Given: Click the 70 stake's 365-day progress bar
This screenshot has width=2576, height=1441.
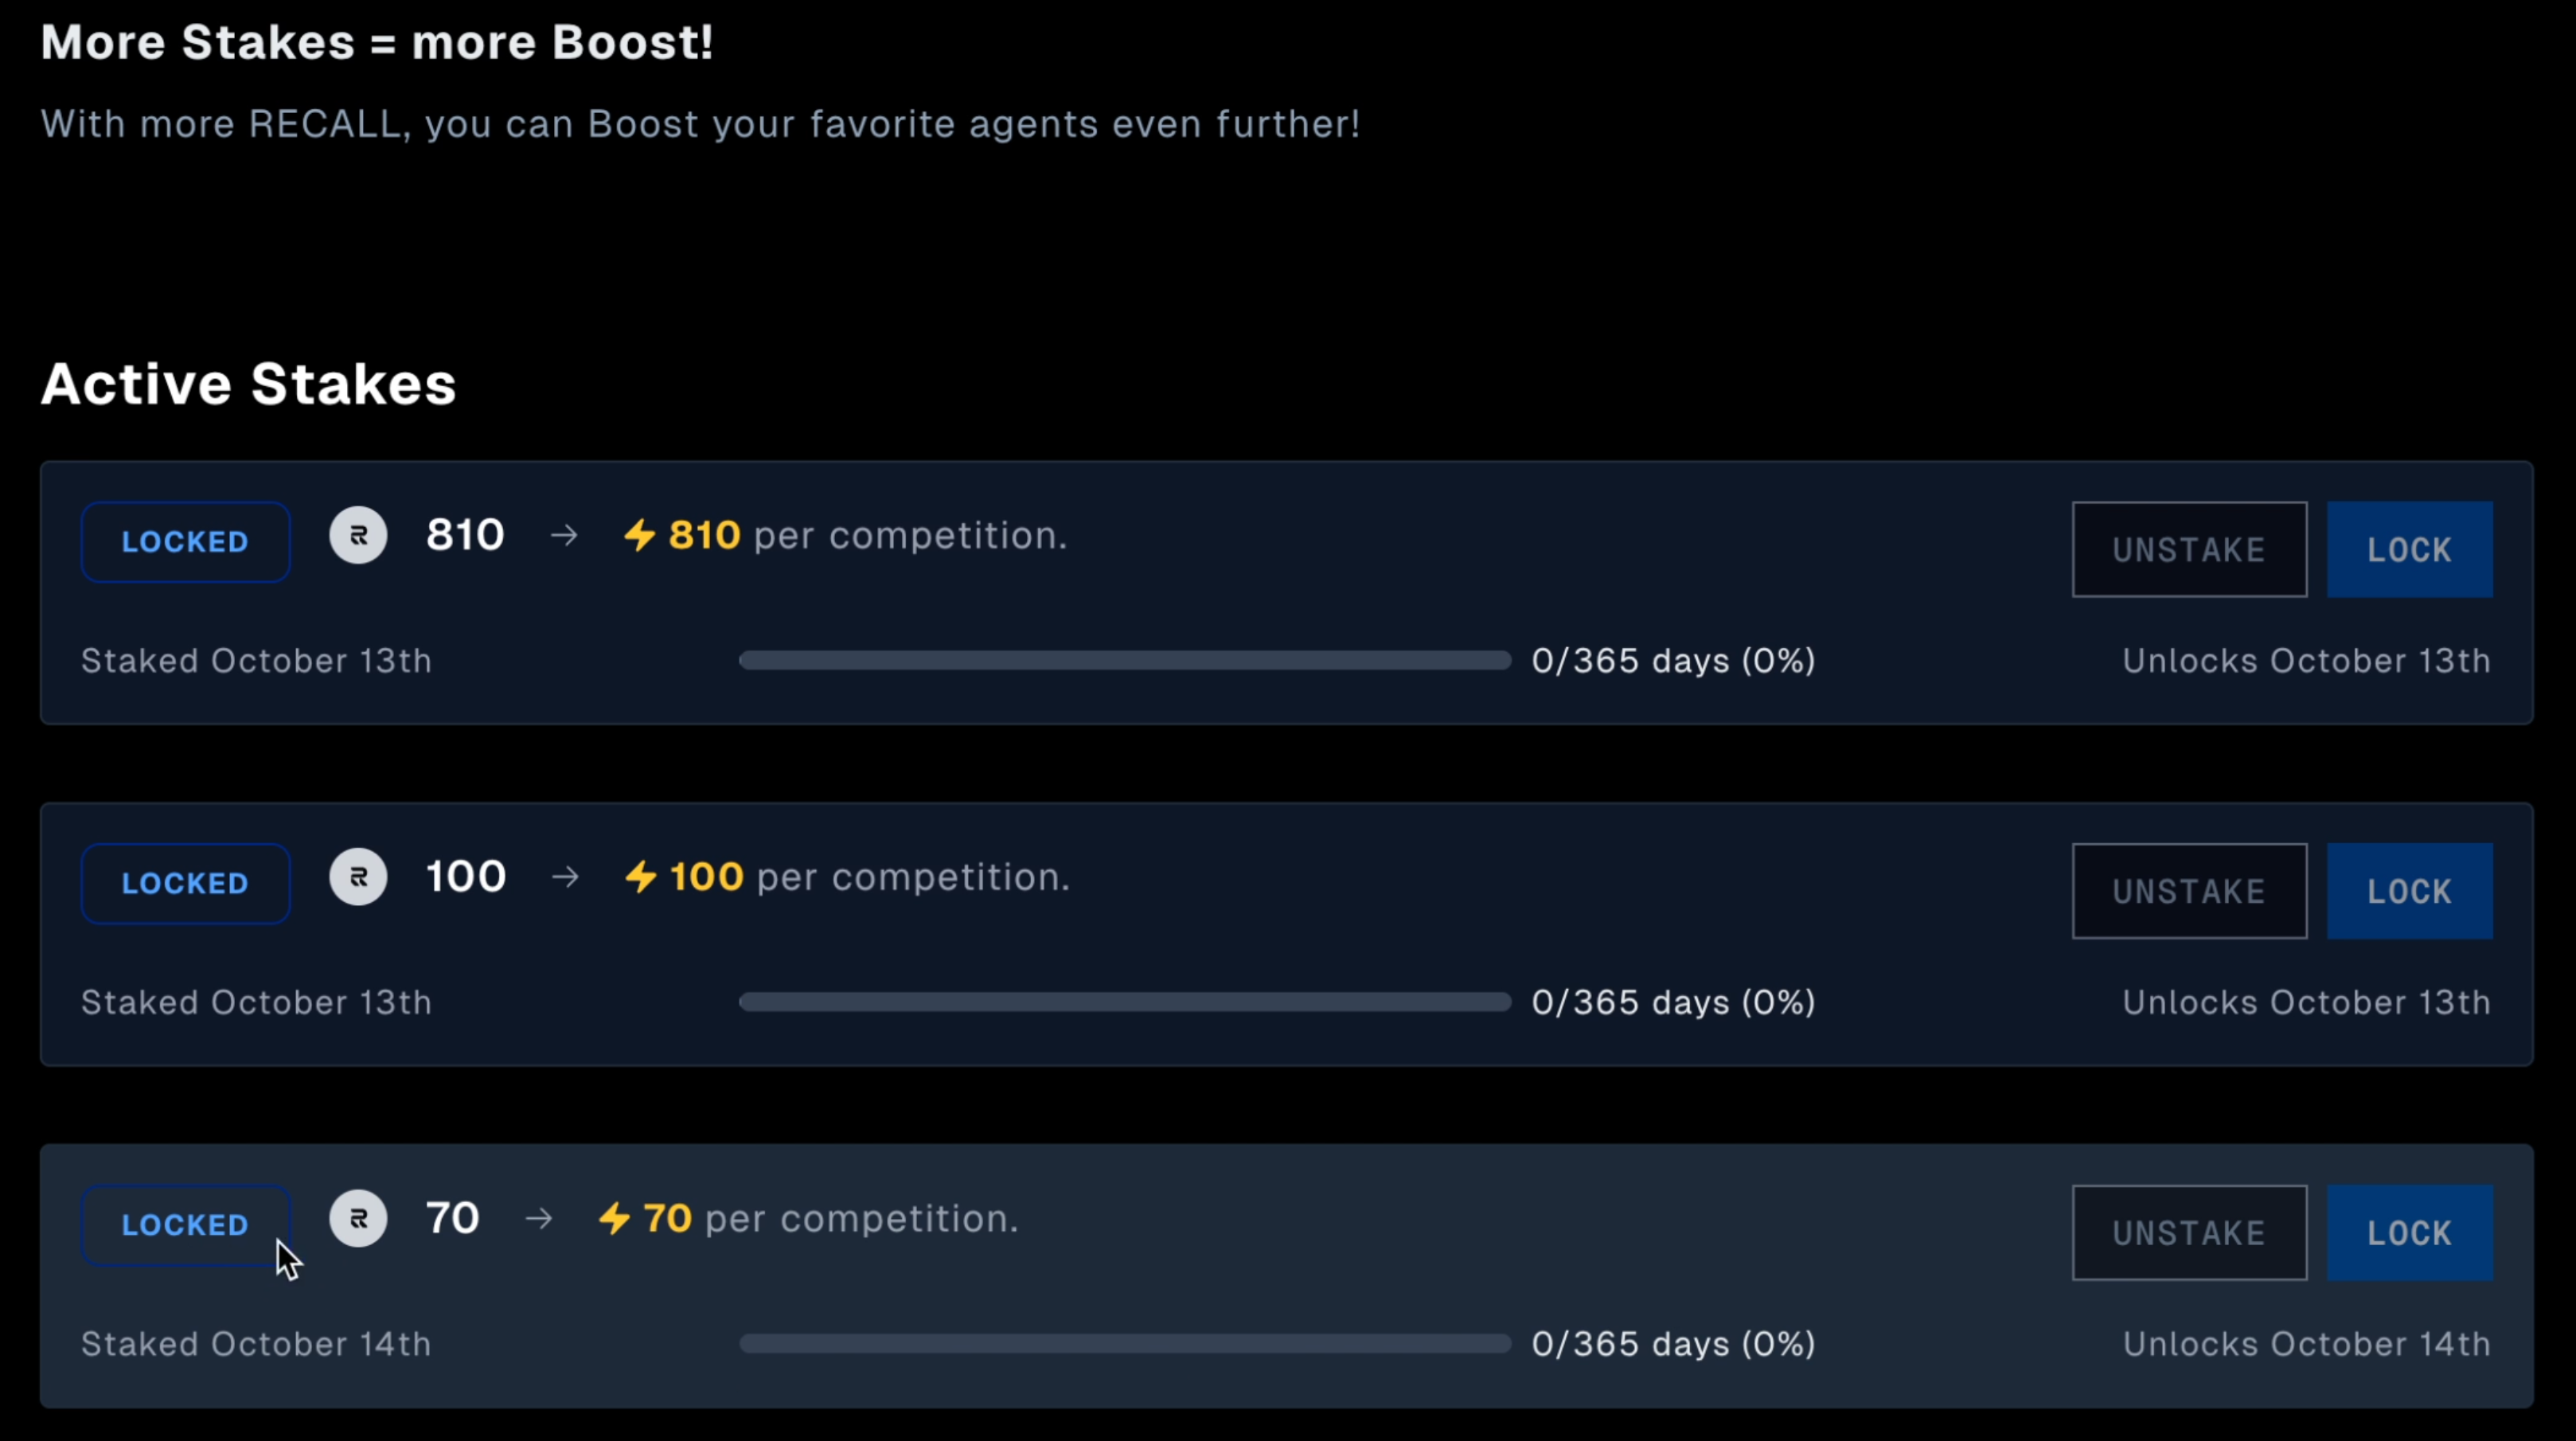Looking at the screenshot, I should pos(1125,1344).
